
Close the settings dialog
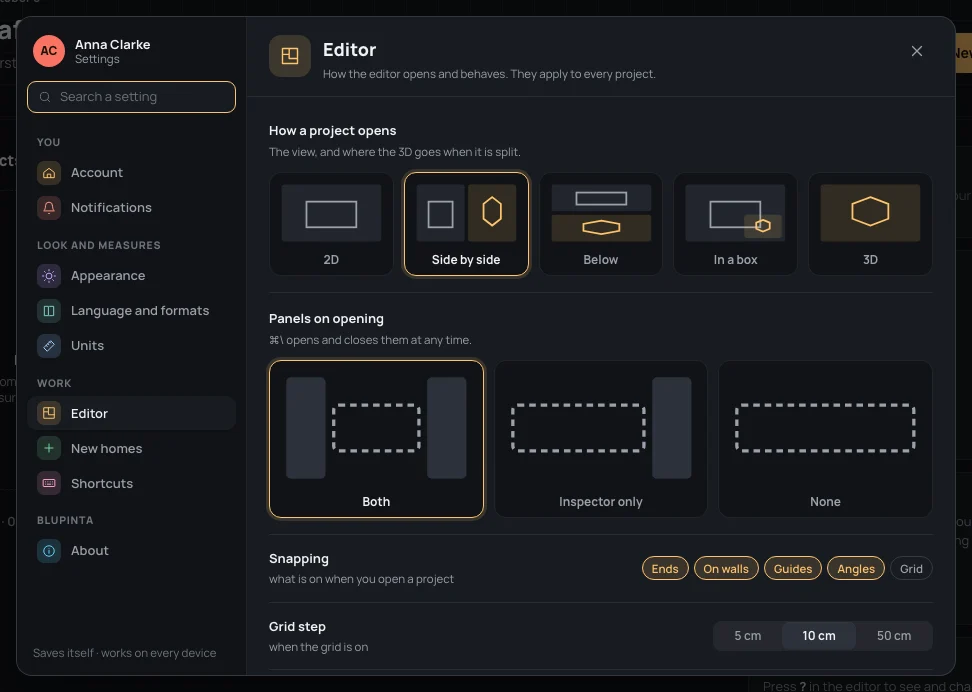click(917, 51)
